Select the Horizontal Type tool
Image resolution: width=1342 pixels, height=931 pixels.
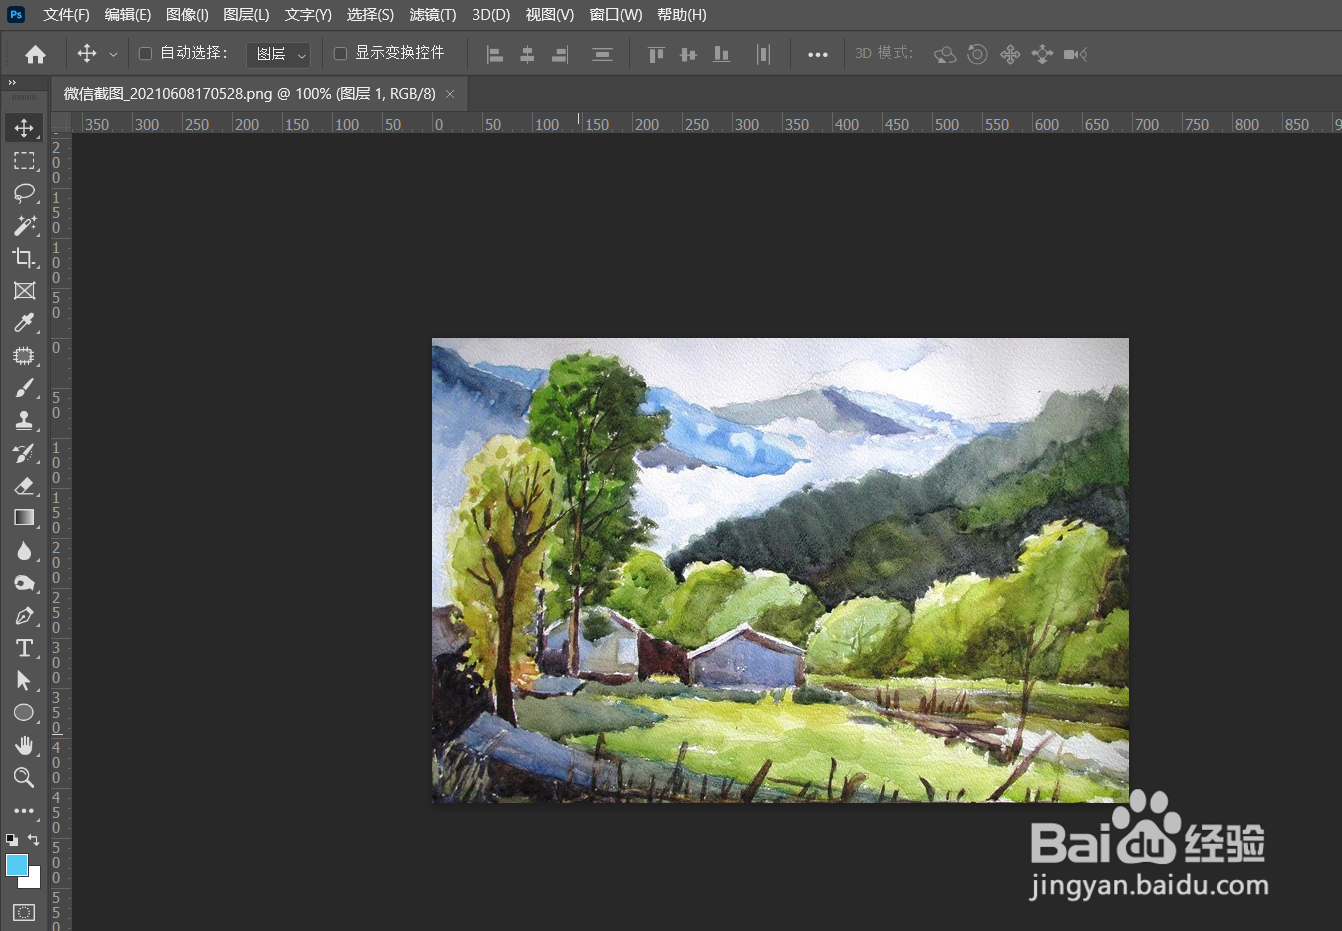24,648
